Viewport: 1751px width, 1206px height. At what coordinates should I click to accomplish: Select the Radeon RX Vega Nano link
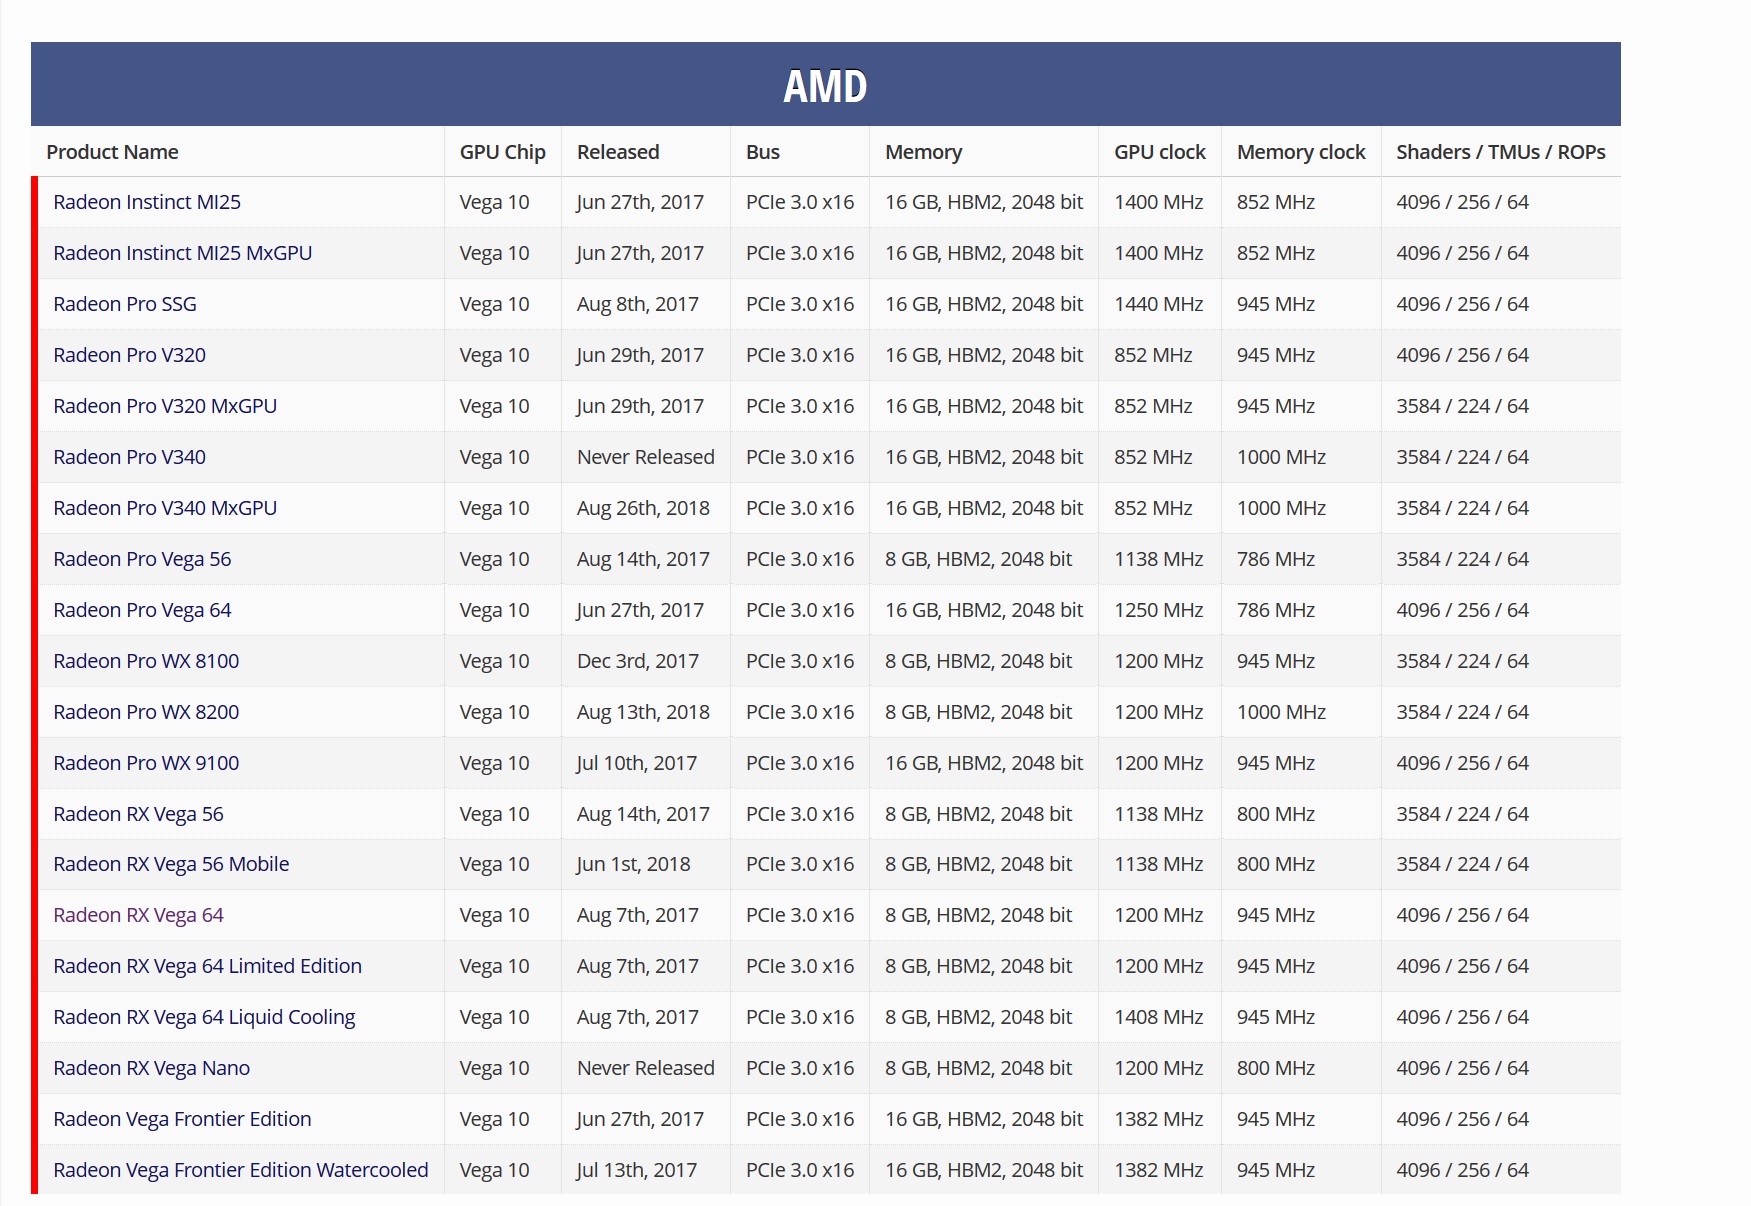pos(152,1068)
